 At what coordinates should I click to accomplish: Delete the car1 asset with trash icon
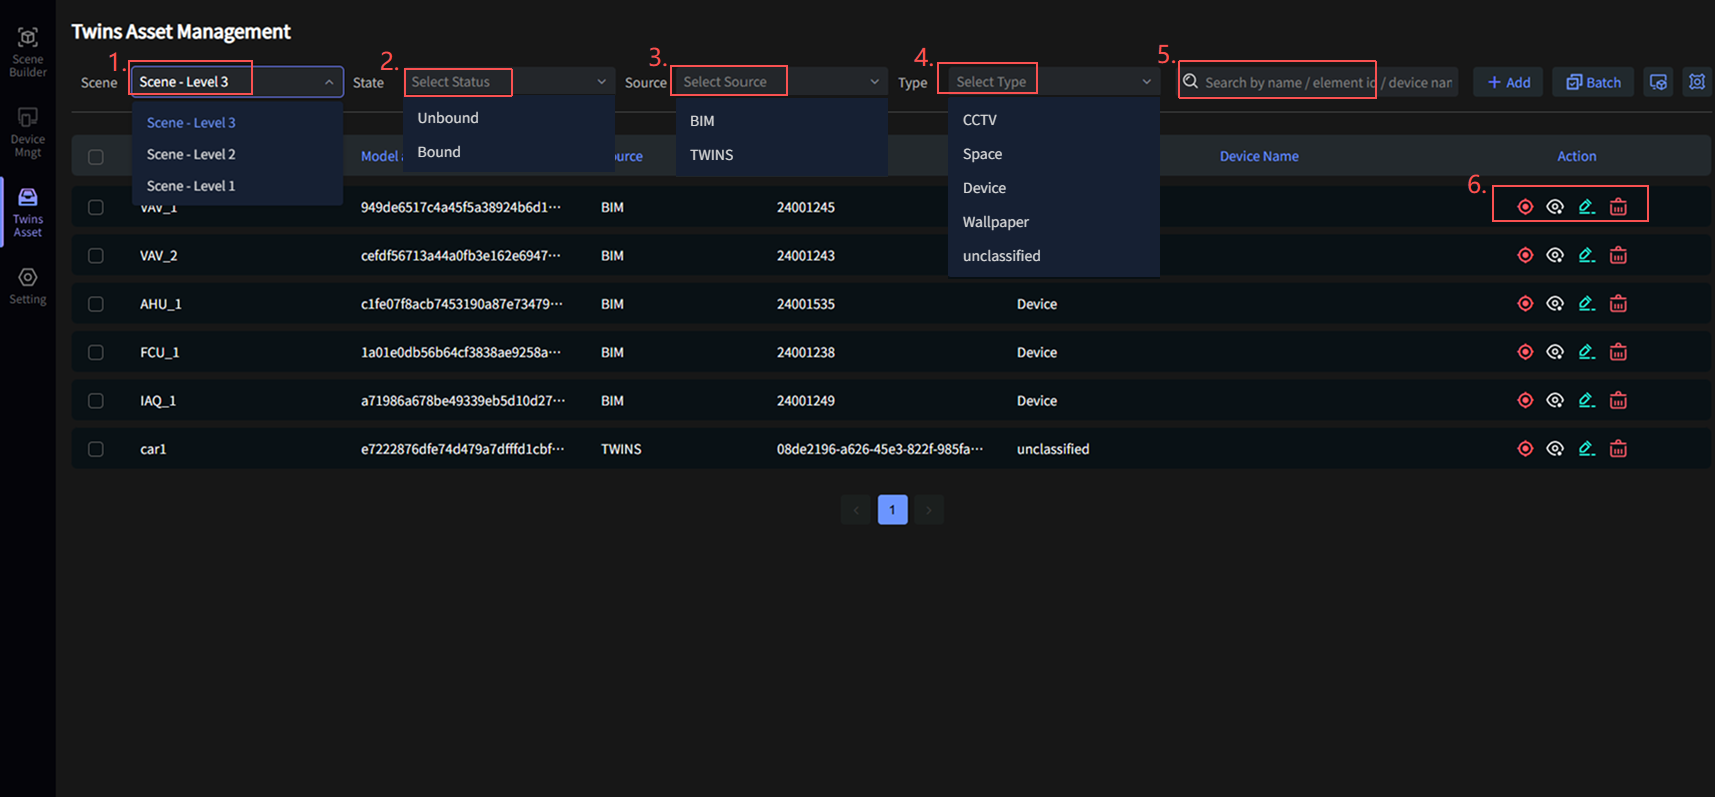click(1618, 449)
